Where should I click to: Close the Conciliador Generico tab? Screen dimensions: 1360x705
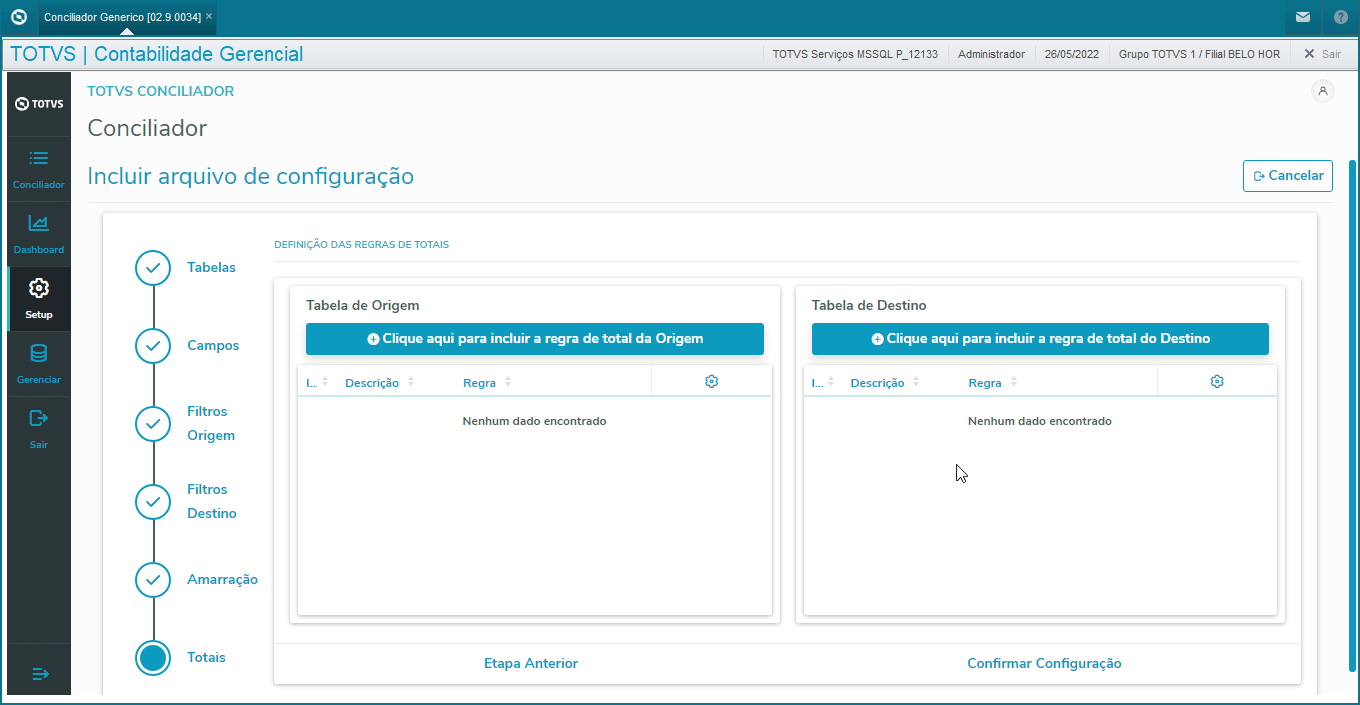point(209,17)
